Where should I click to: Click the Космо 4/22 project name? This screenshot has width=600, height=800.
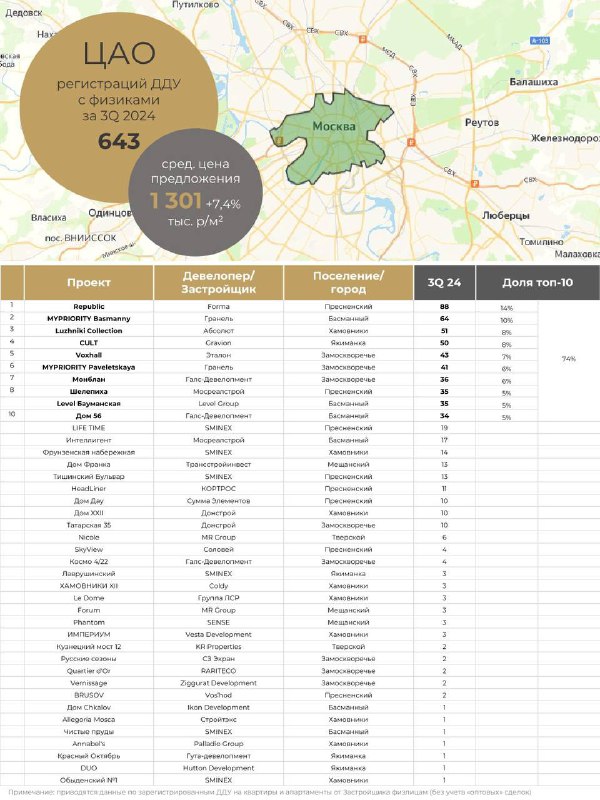pyautogui.click(x=89, y=562)
